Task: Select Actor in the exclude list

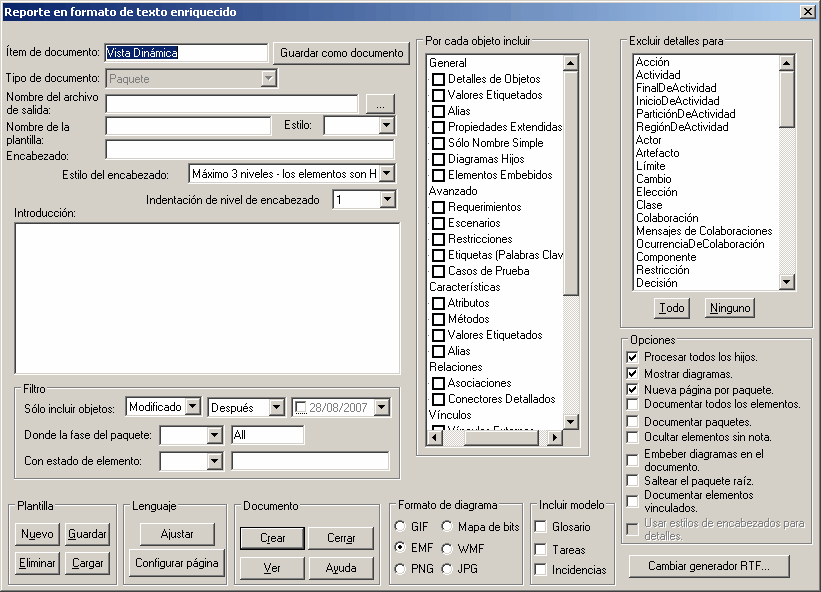Action: tap(649, 140)
